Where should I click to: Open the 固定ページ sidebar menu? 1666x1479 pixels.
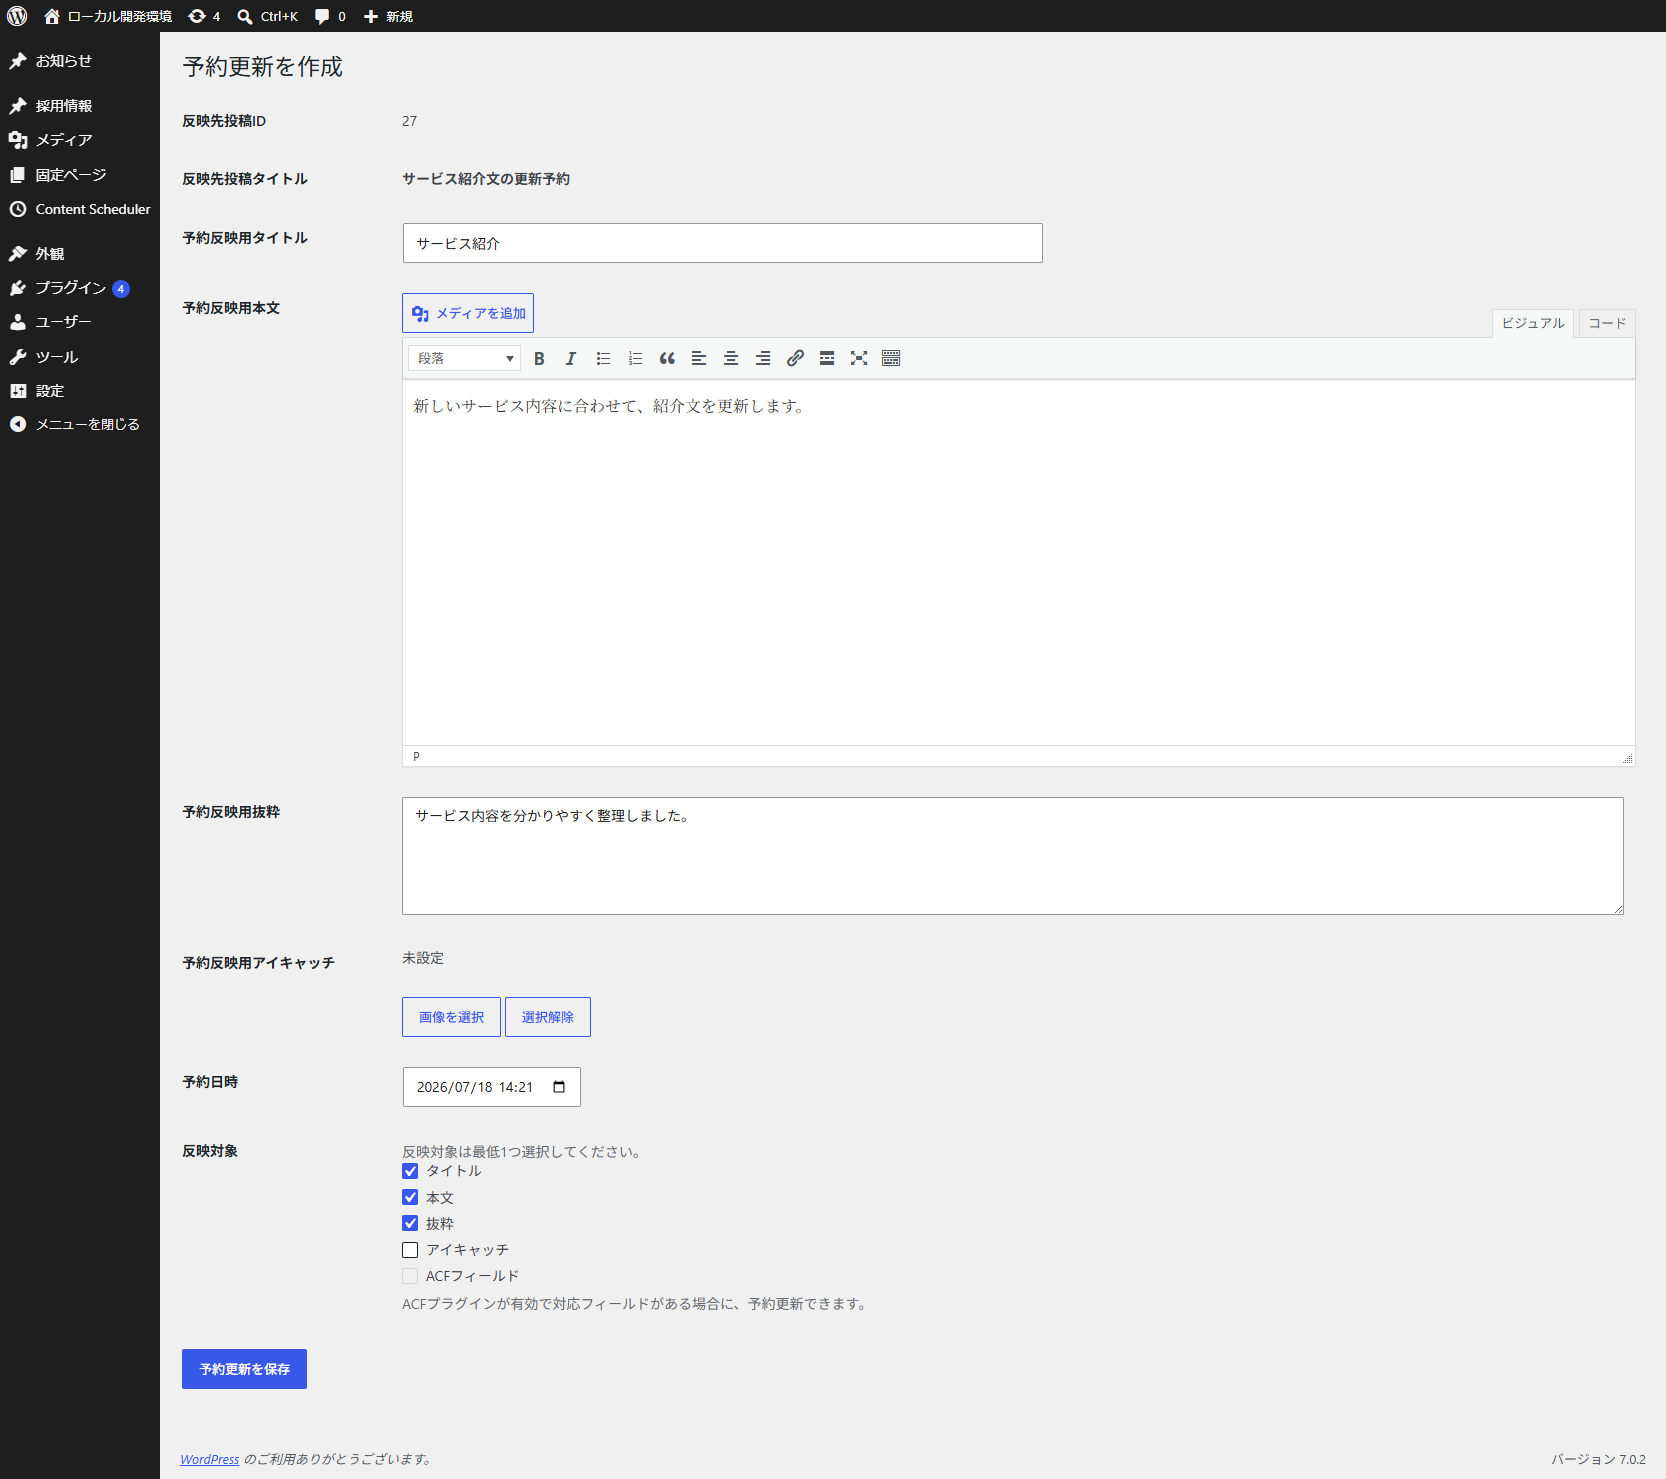(x=80, y=175)
